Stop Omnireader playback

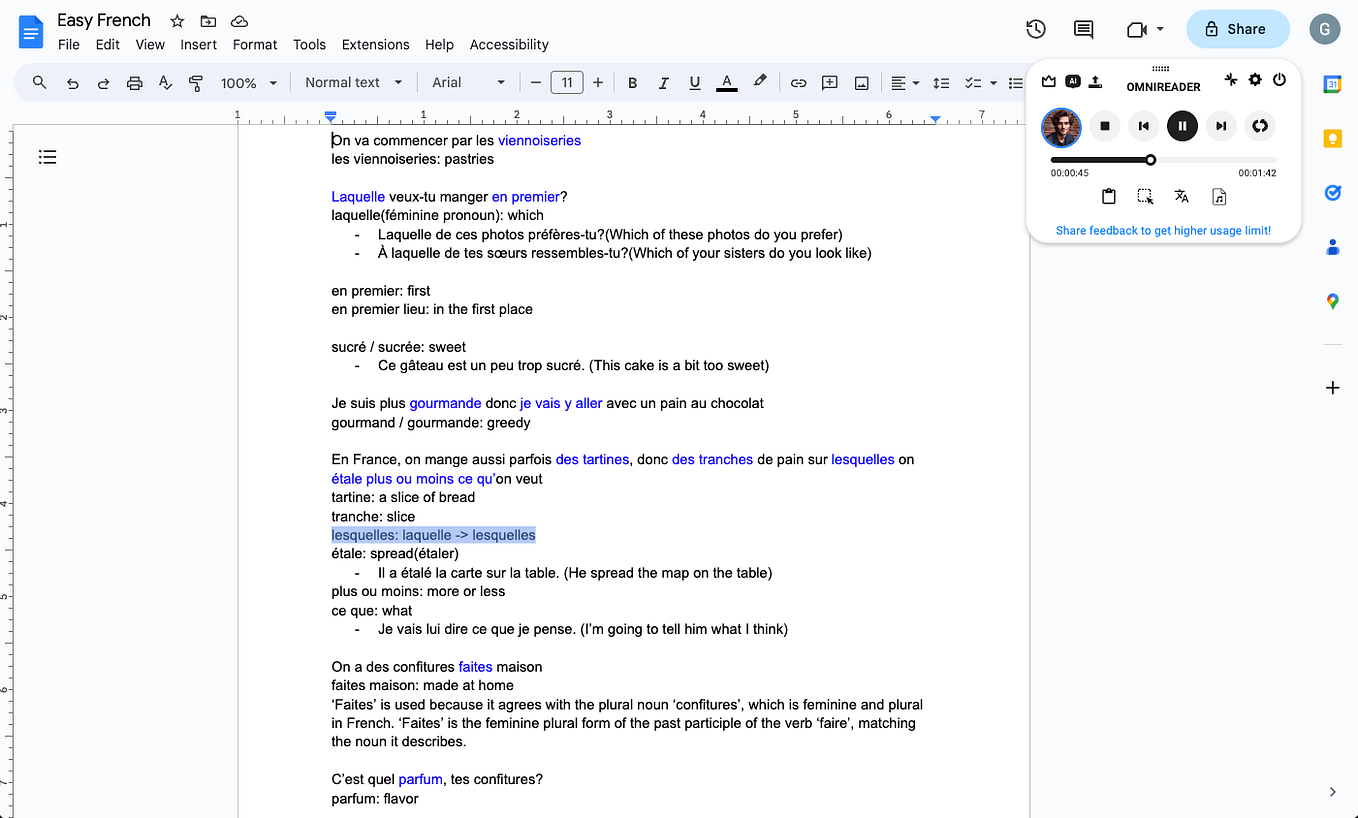(x=1105, y=126)
